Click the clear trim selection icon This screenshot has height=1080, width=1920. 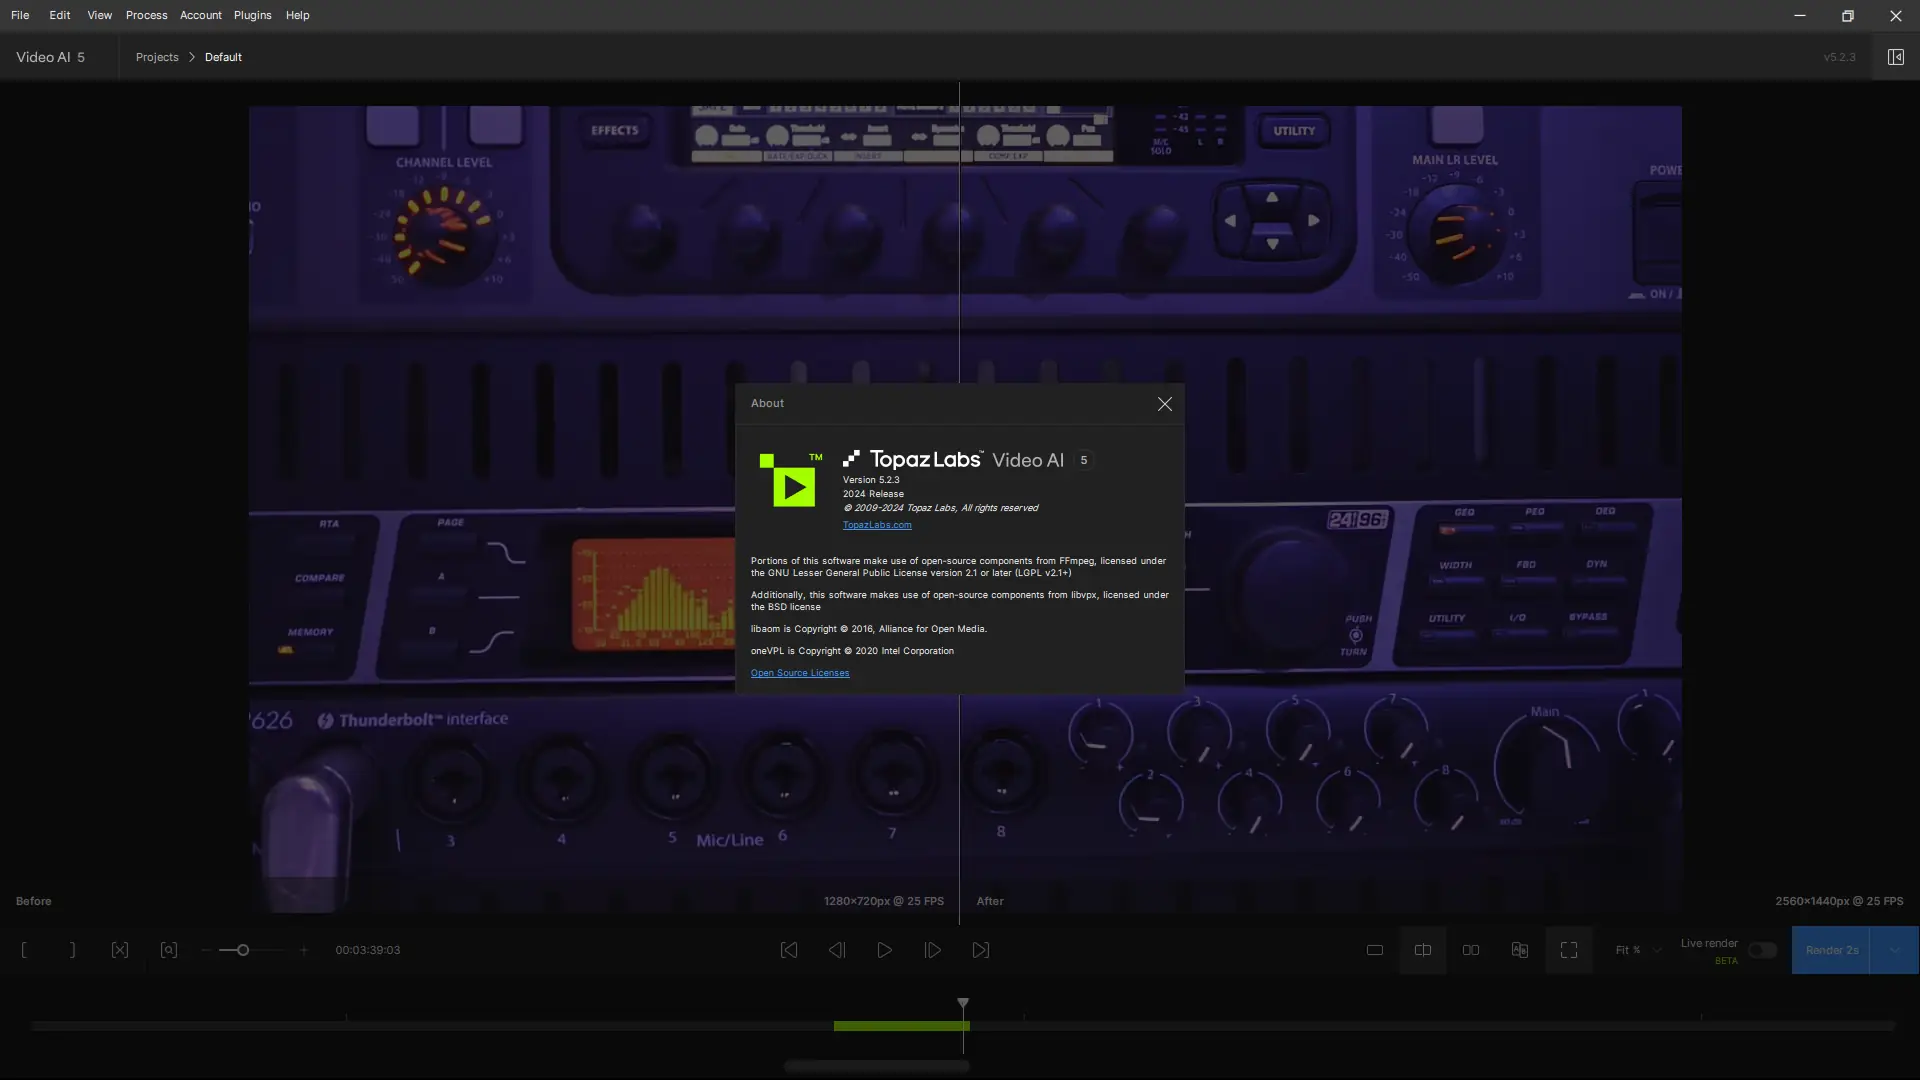[120, 950]
